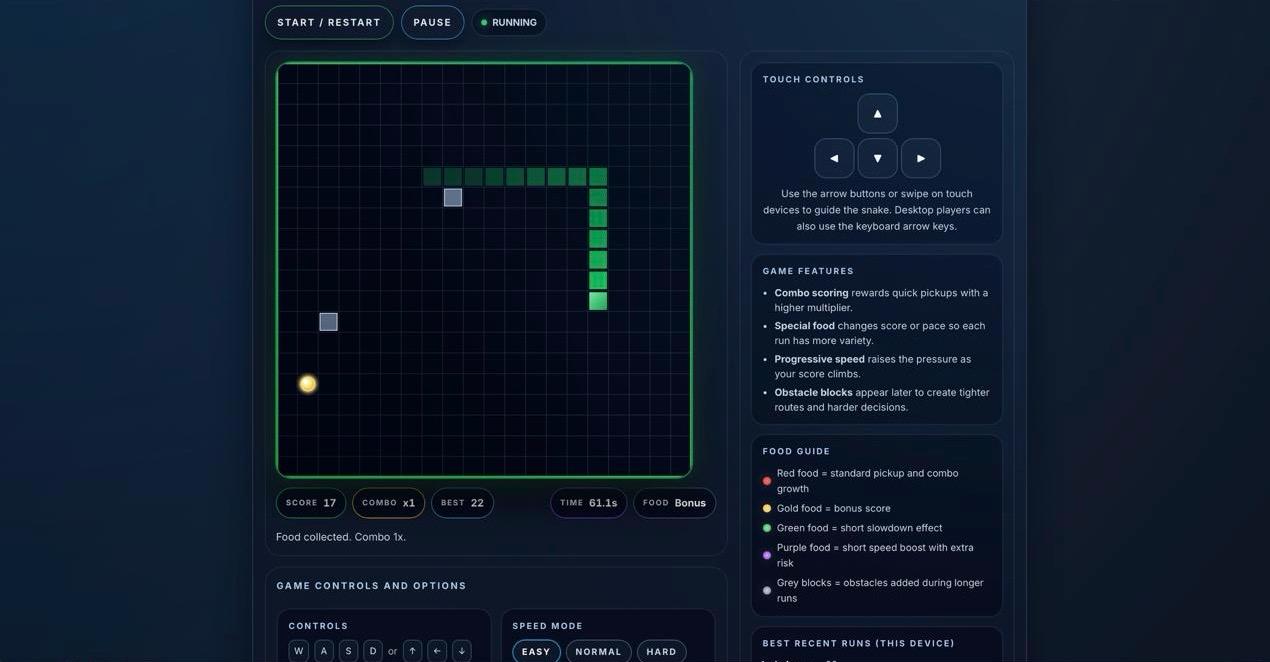Click the green food legend dot
Screen dimensions: 1270x662
(767, 528)
